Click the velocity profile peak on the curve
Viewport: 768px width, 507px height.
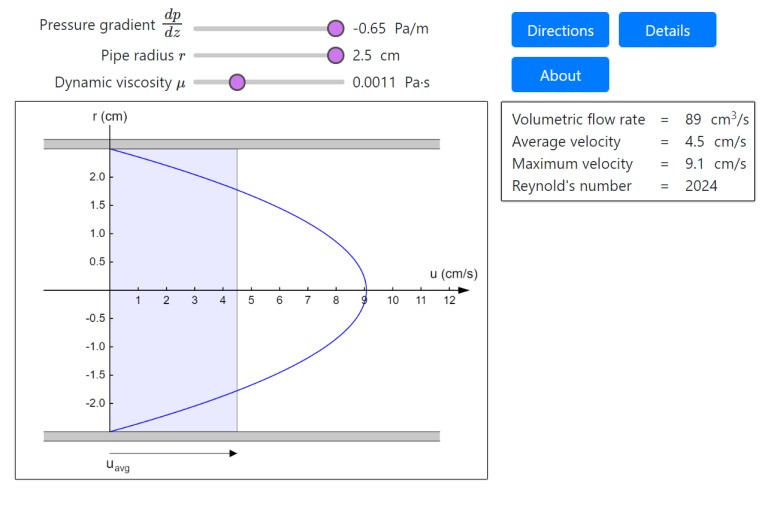click(366, 290)
